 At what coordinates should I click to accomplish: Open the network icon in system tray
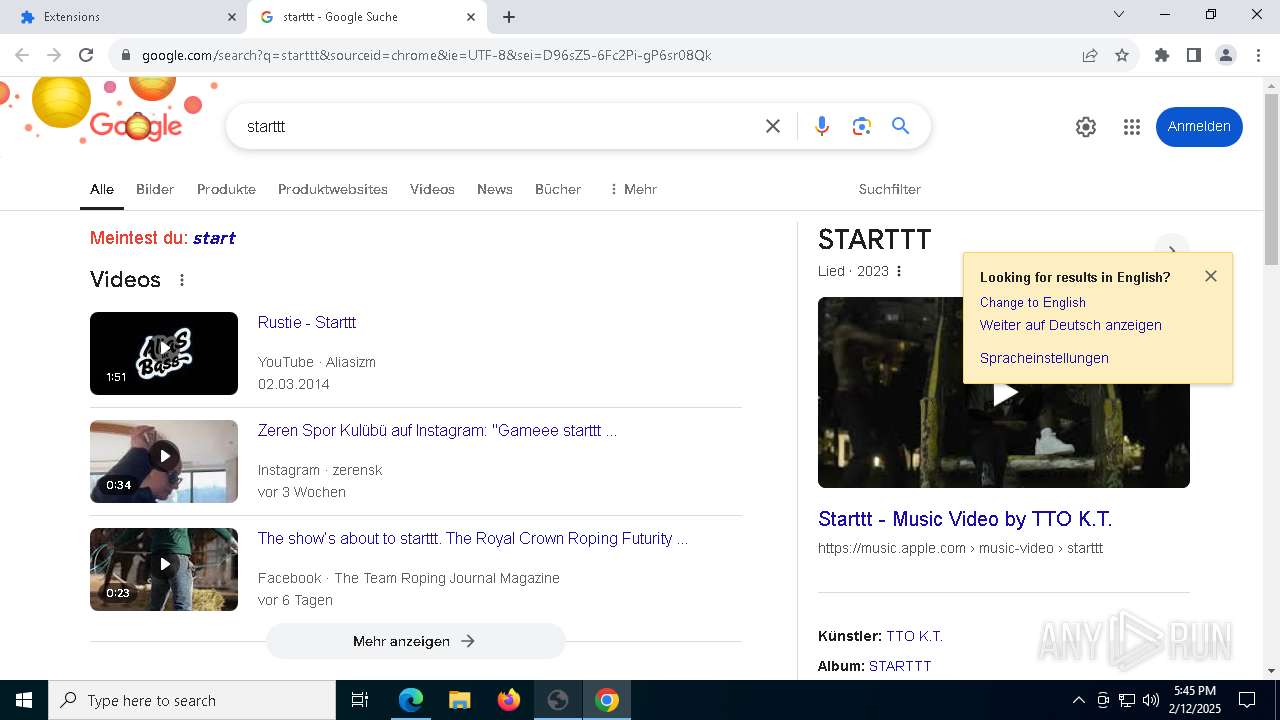click(1127, 700)
